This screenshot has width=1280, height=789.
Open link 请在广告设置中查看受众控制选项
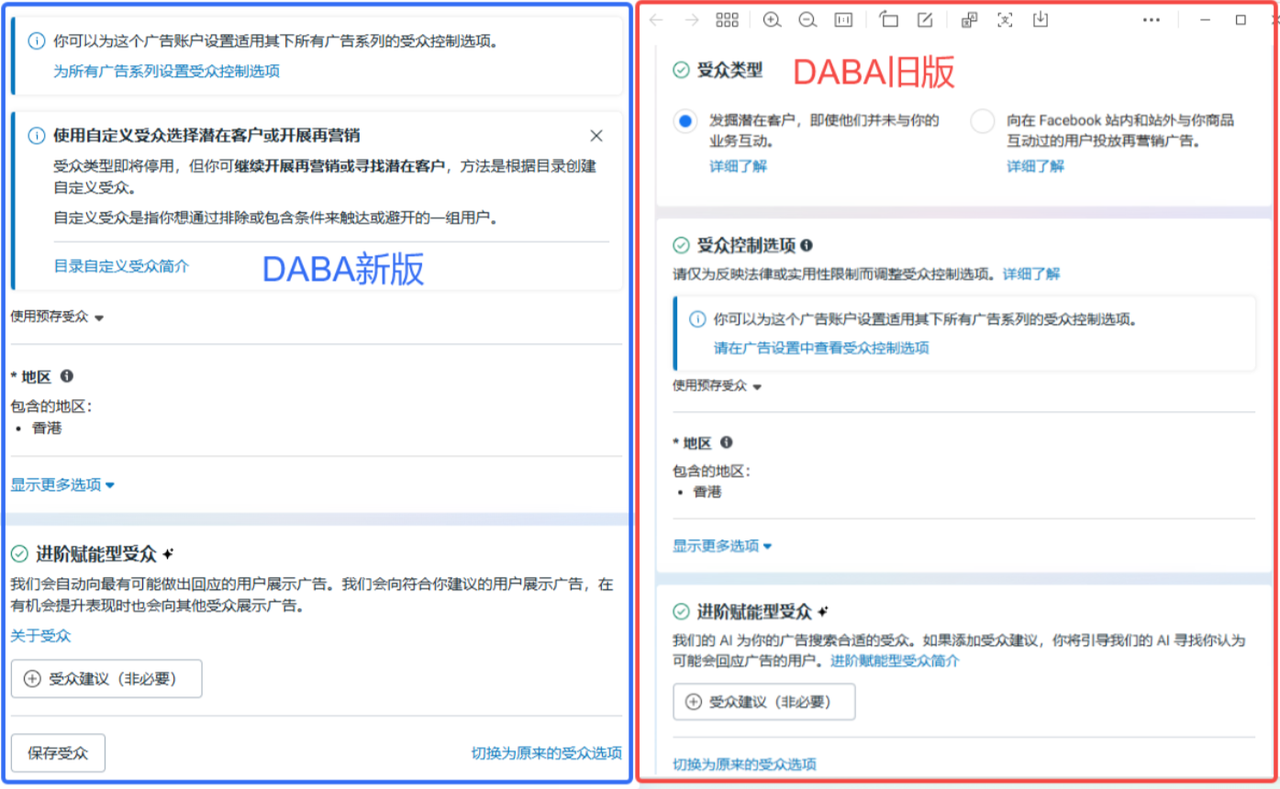(821, 348)
